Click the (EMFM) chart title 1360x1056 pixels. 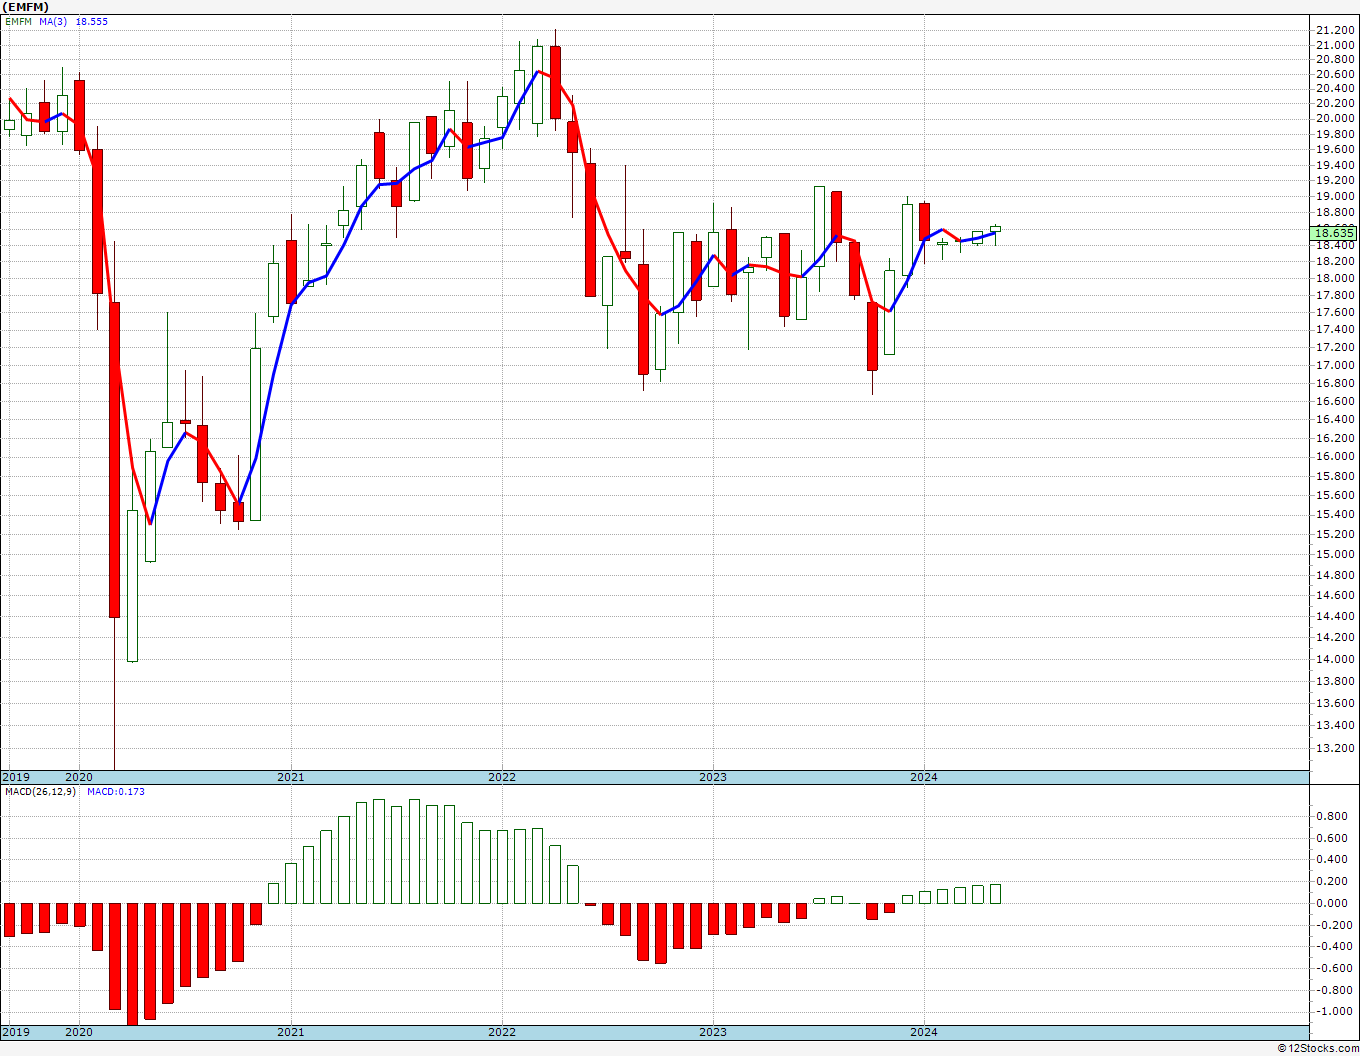[25, 7]
